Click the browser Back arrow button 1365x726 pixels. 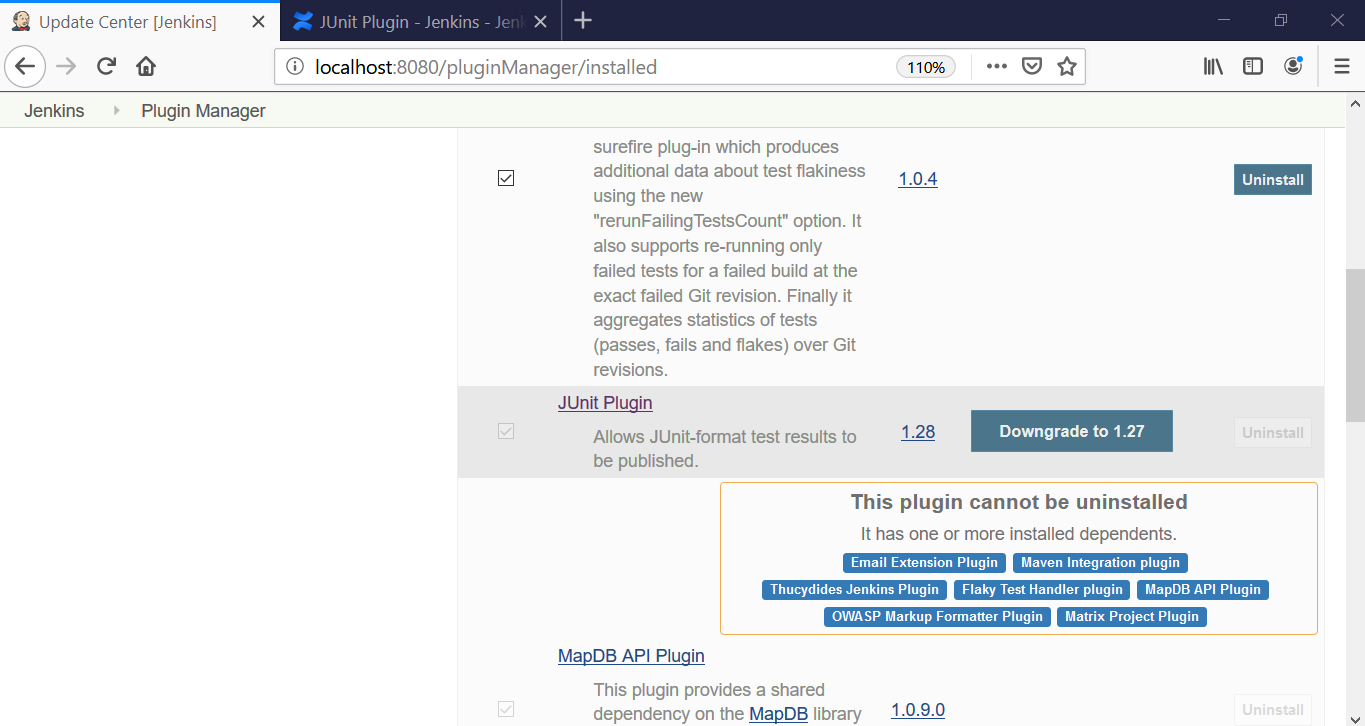coord(25,67)
